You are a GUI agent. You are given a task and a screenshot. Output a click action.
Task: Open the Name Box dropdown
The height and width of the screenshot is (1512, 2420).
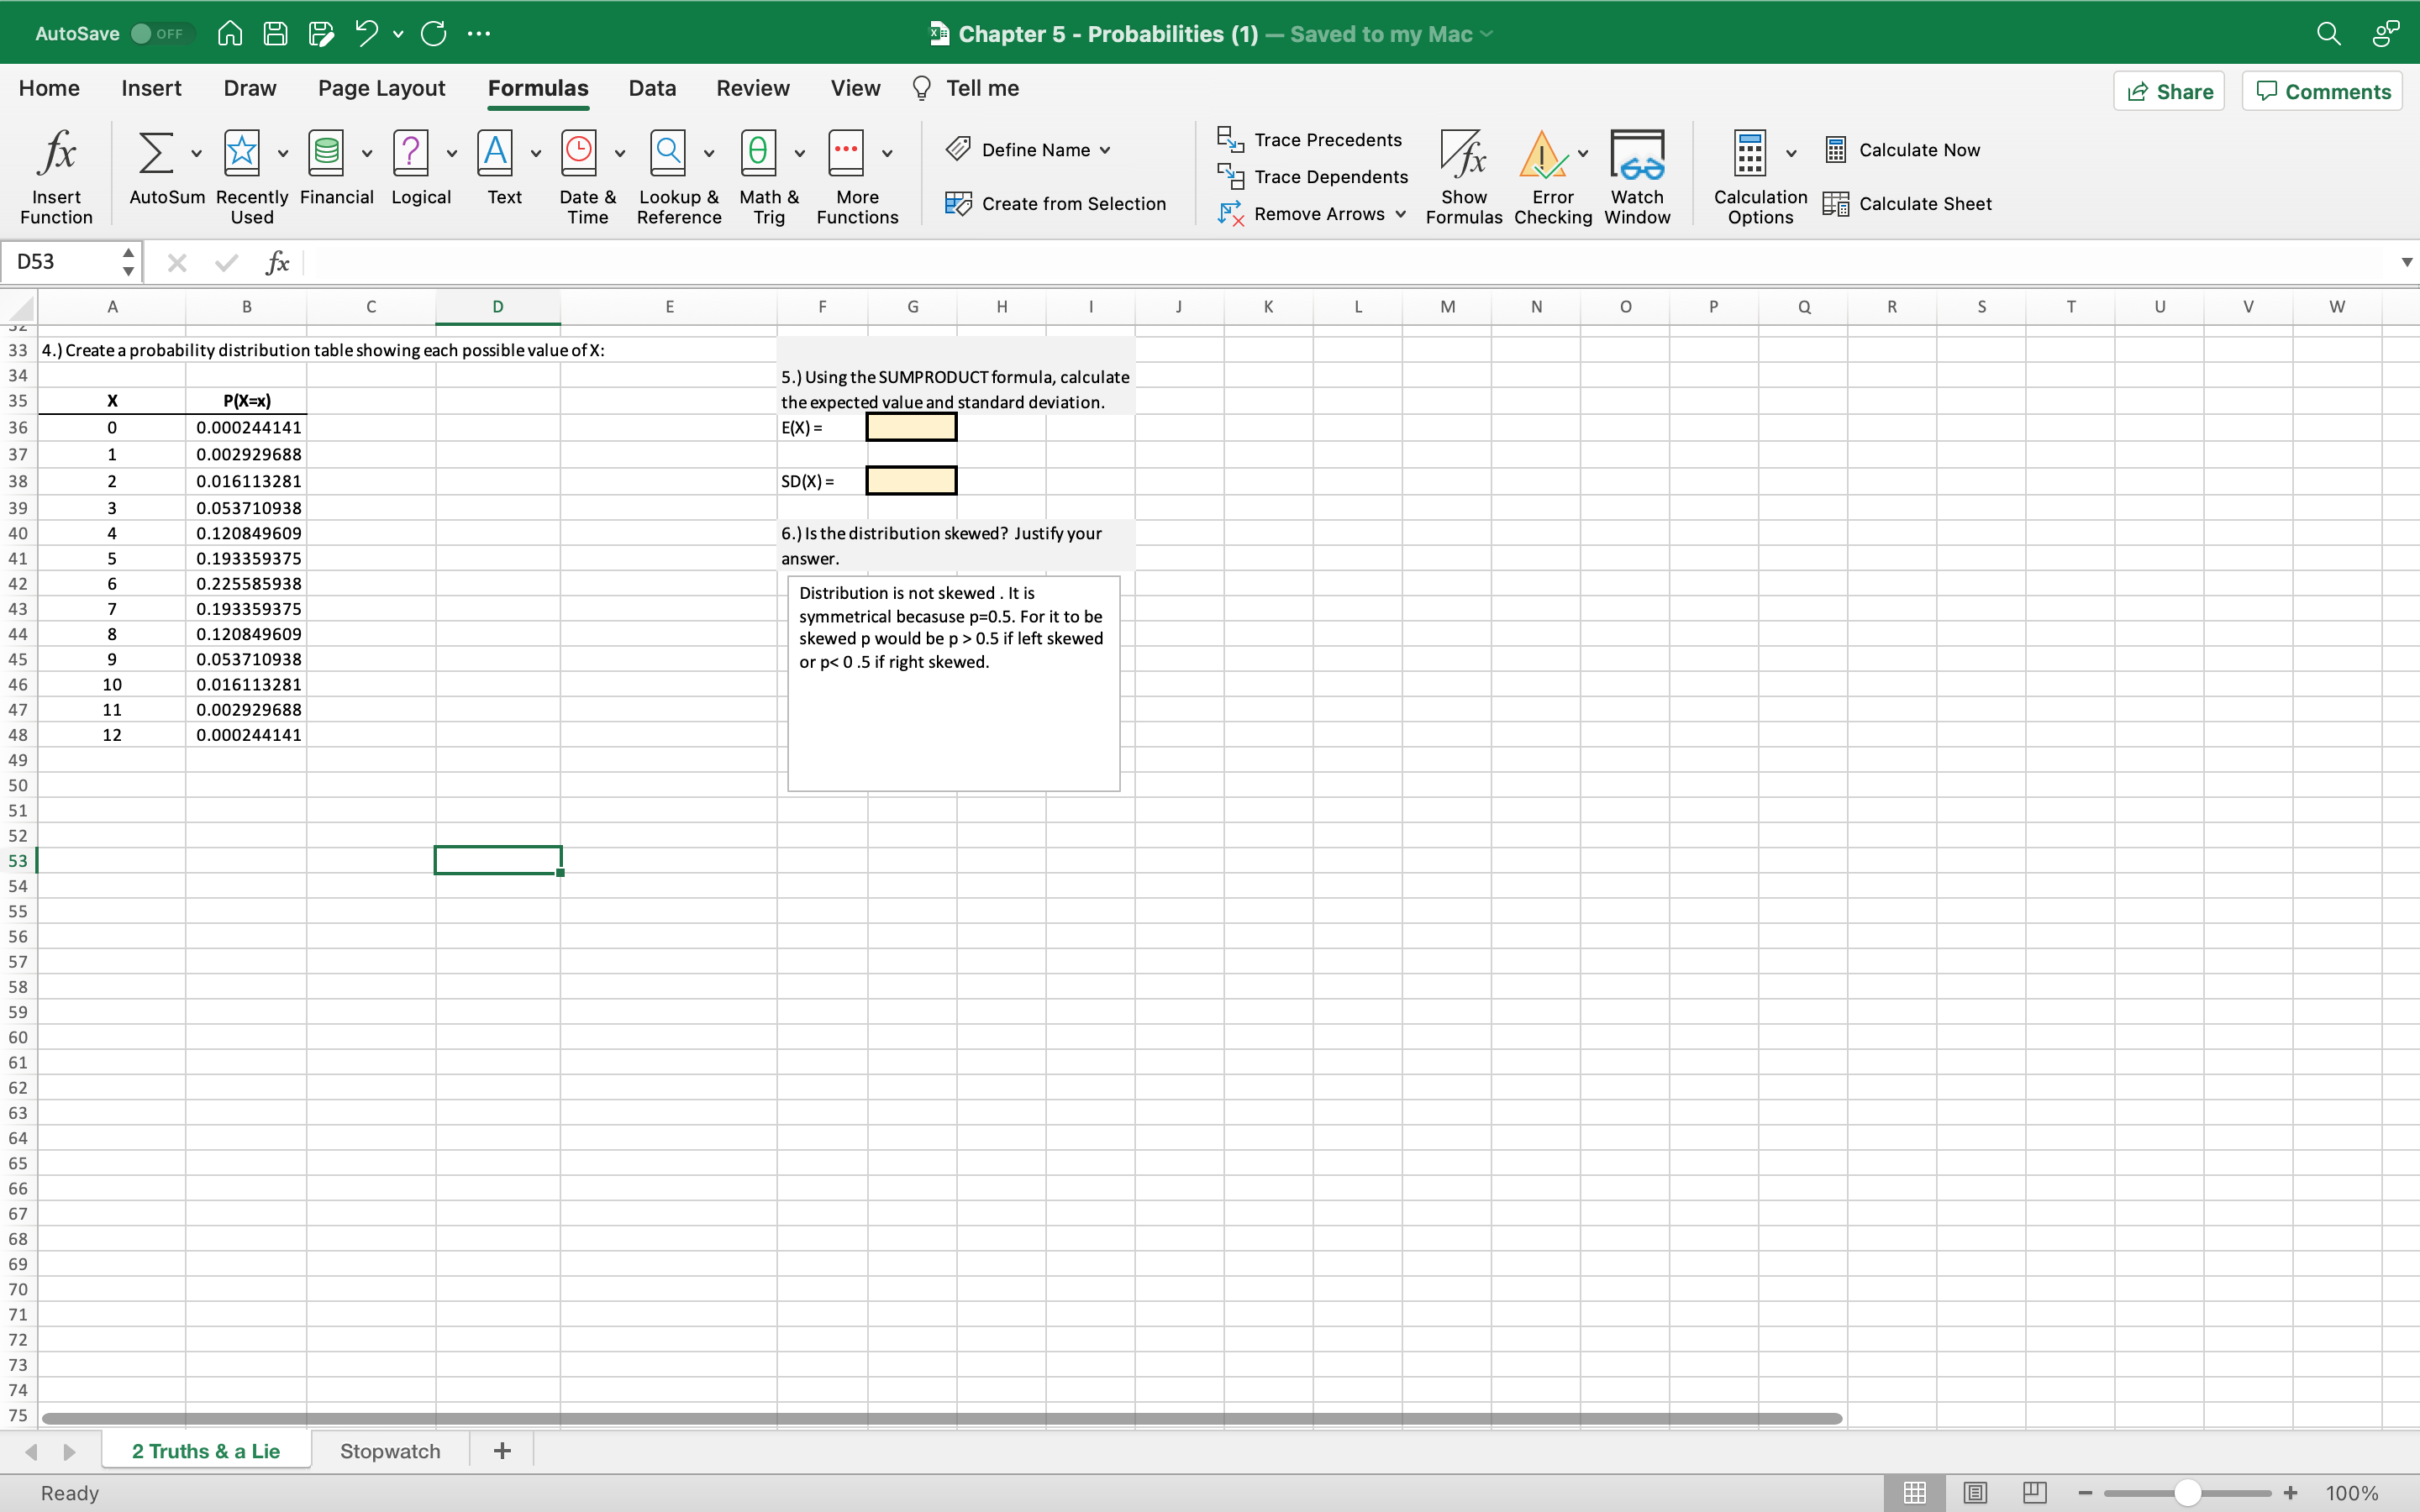(129, 261)
